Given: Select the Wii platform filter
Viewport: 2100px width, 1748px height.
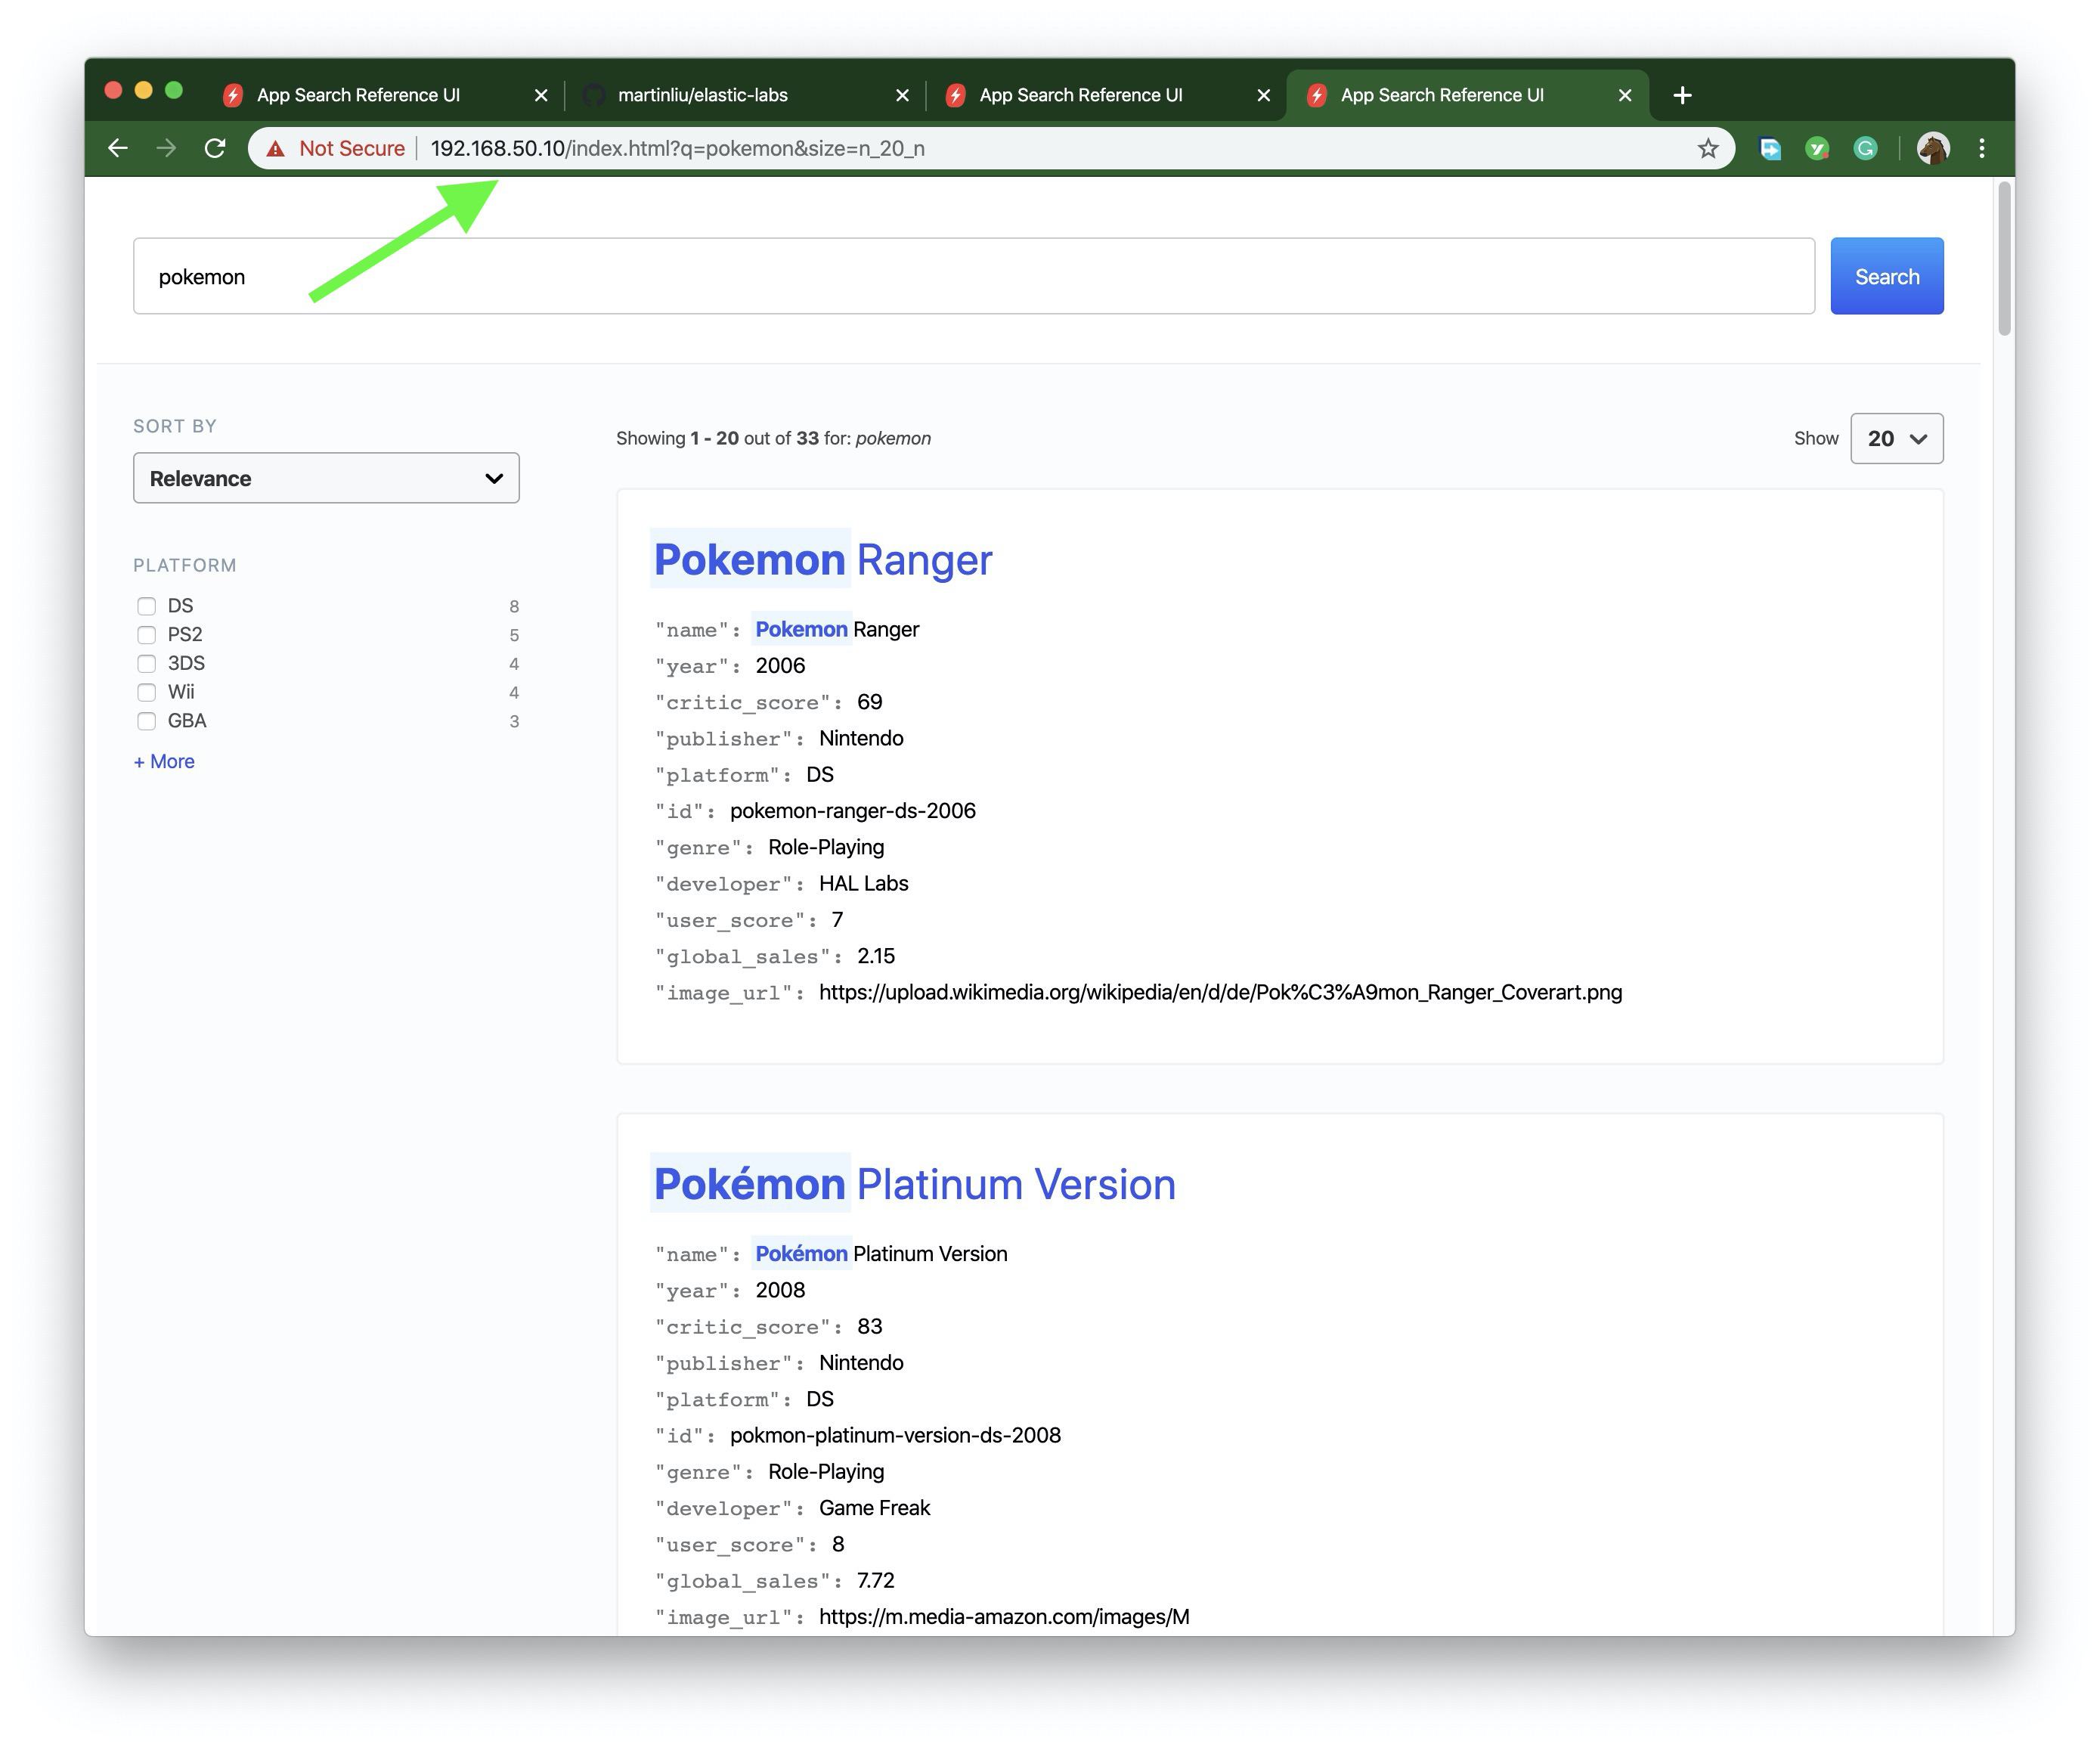Looking at the screenshot, I should (x=147, y=692).
